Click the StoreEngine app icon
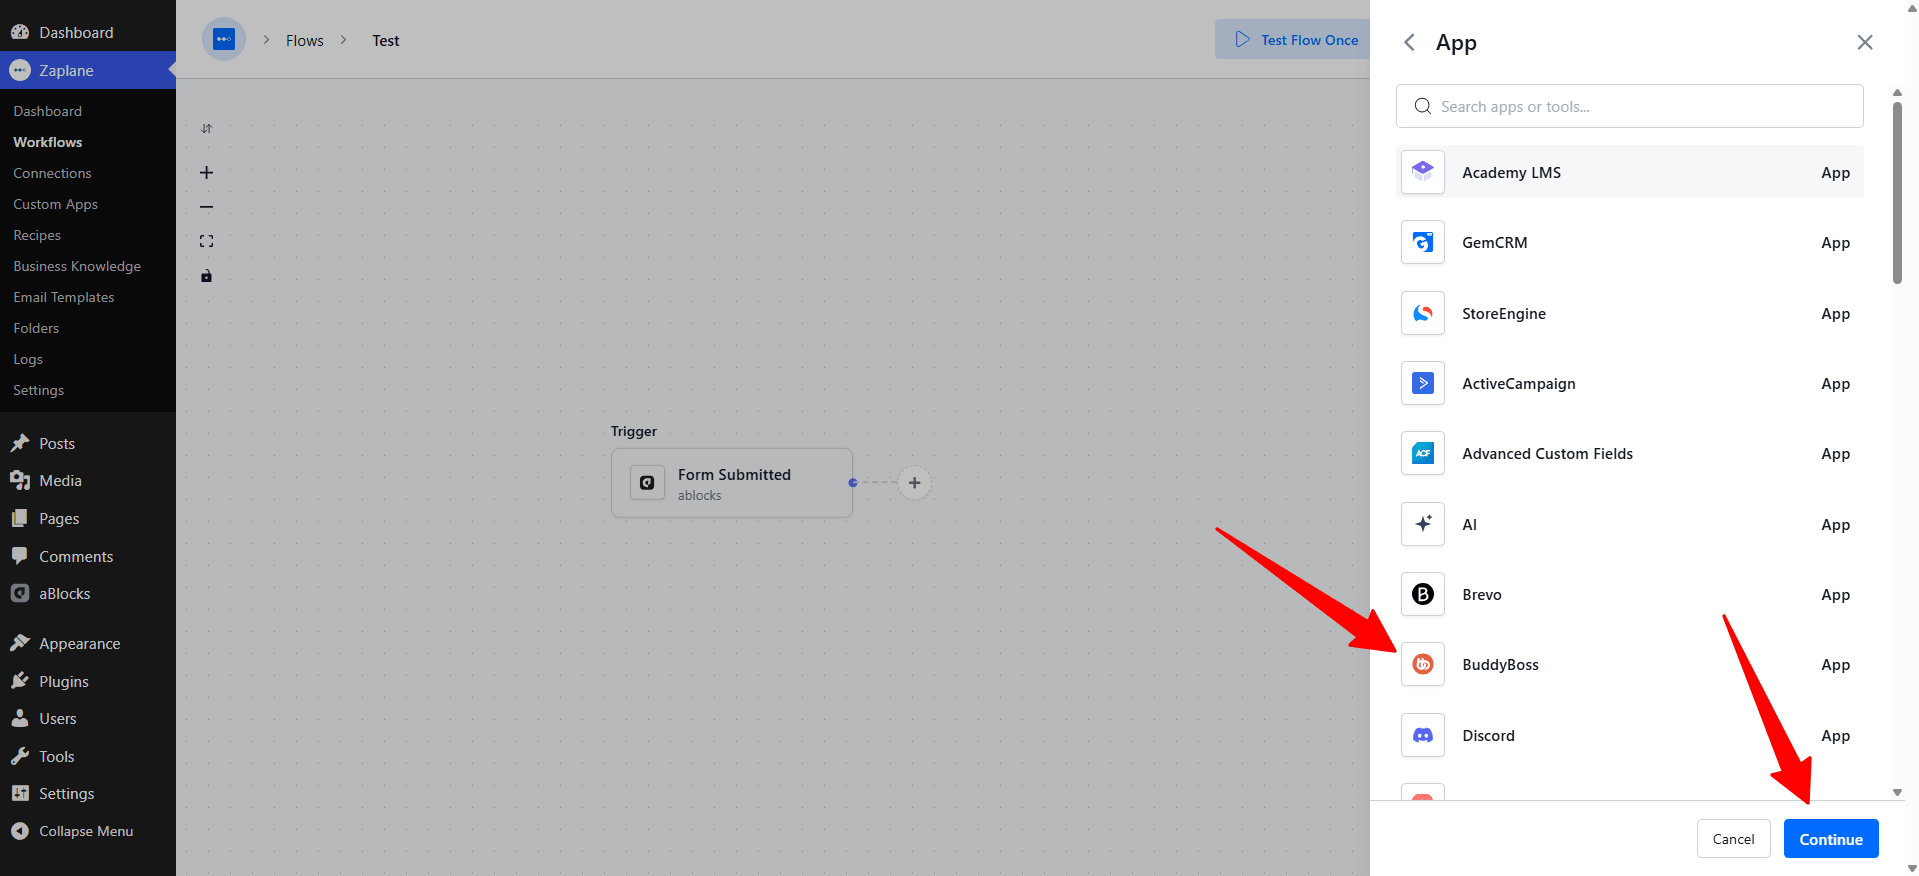 1423,313
